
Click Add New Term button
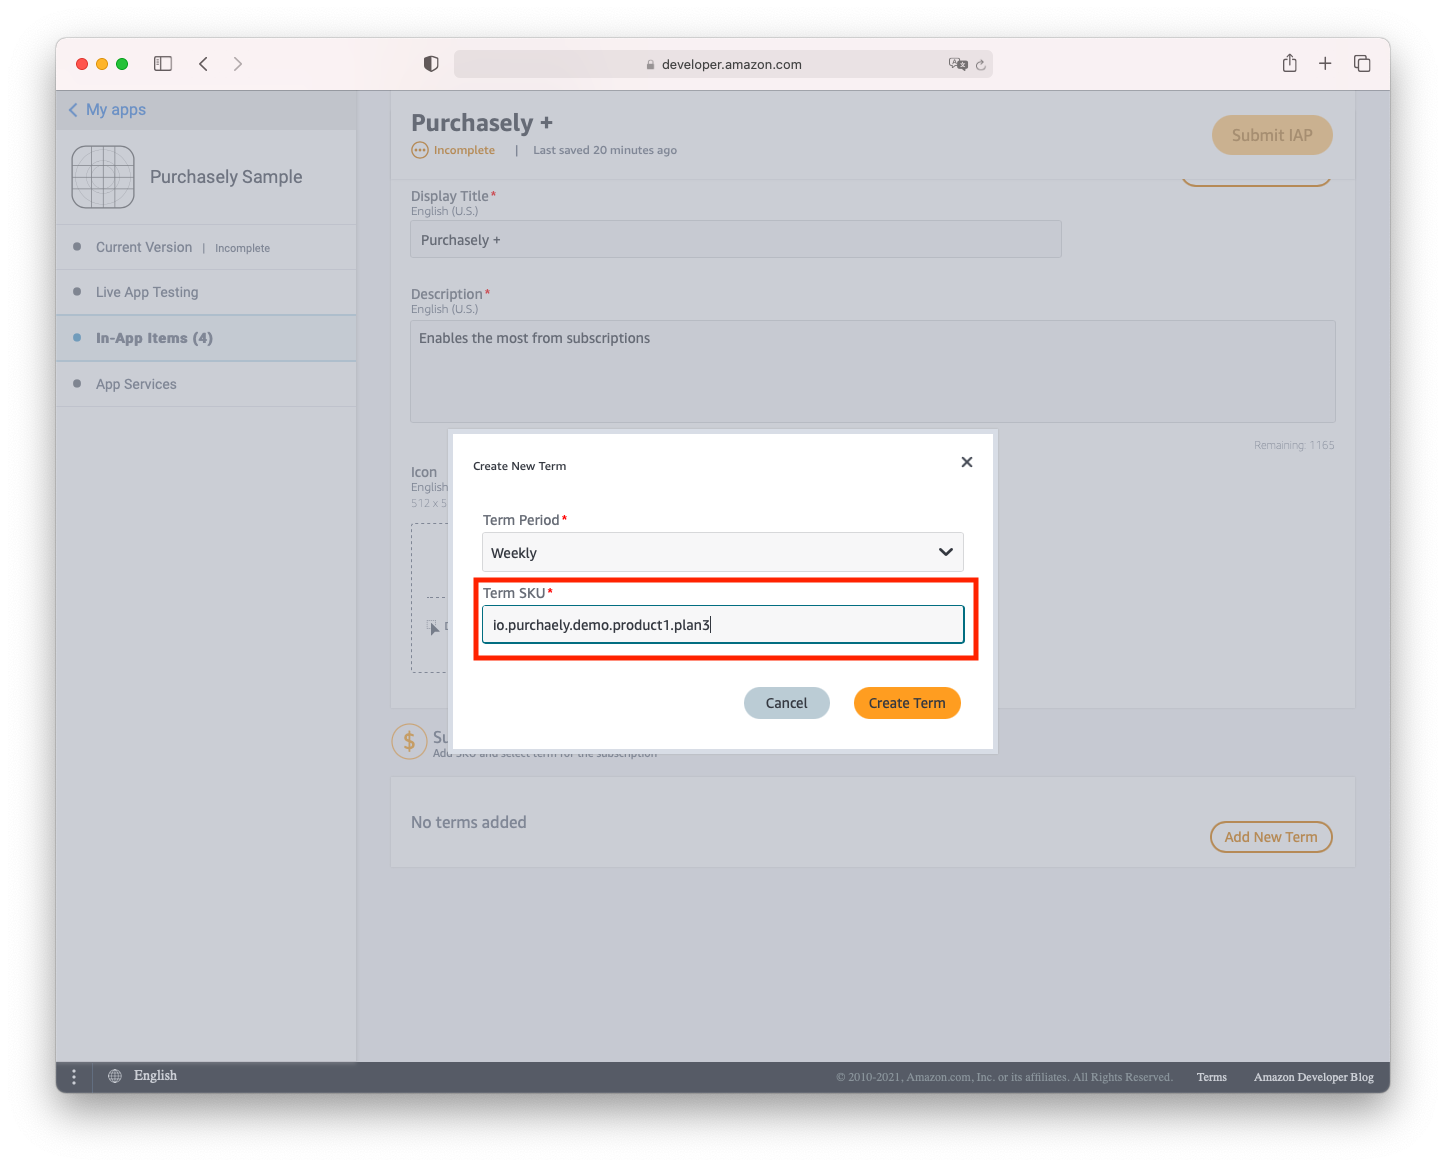click(x=1271, y=837)
